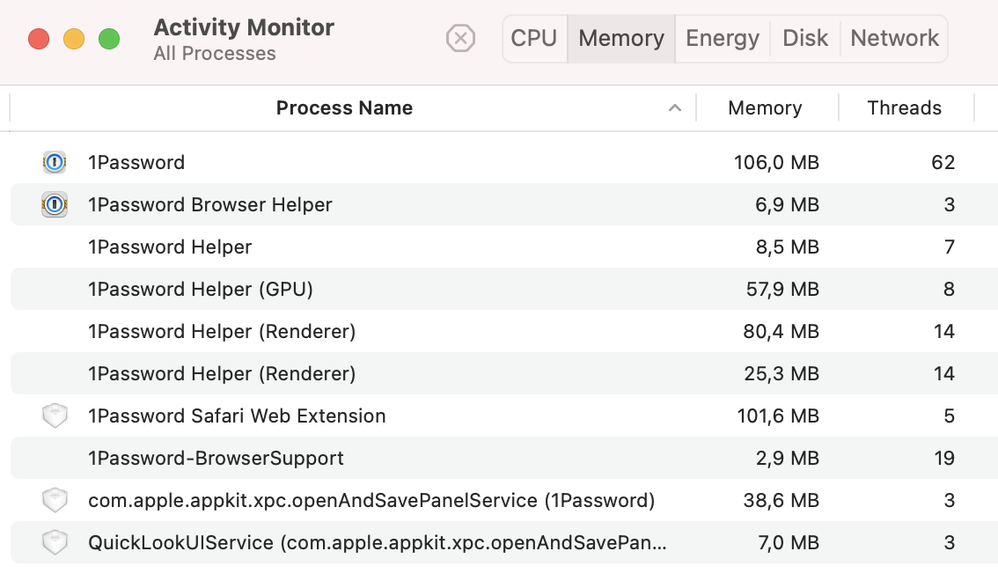Click the stop process X icon
This screenshot has height=567, width=998.
460,39
